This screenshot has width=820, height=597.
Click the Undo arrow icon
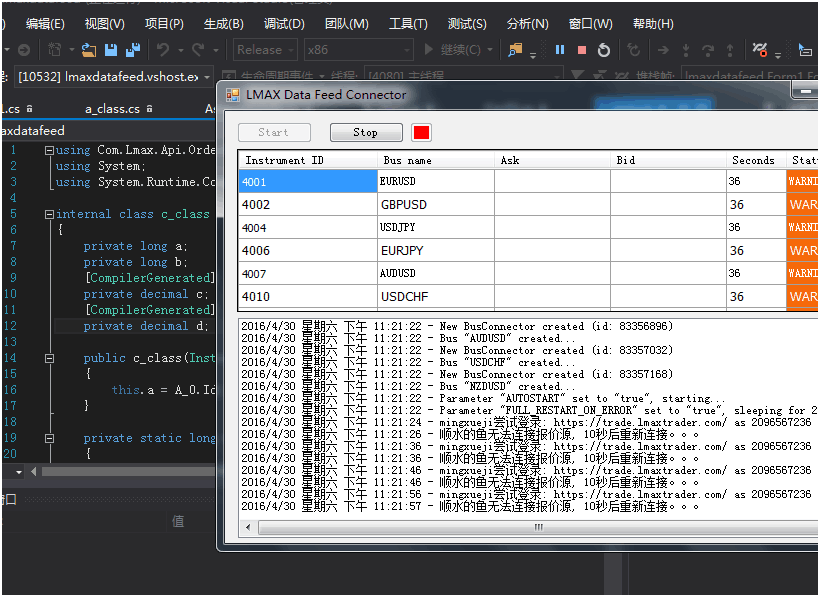163,50
